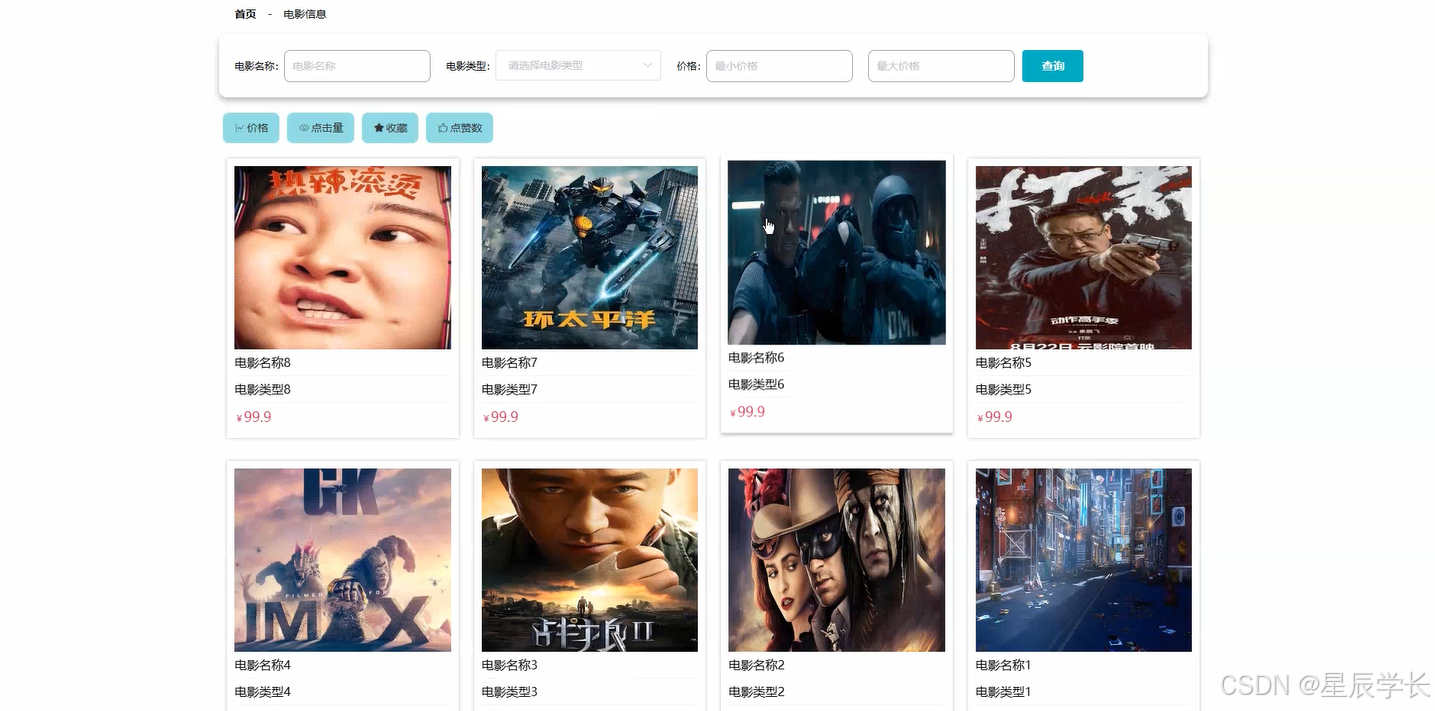Click the title text 电影名称2
The height and width of the screenshot is (711, 1435).
point(757,665)
